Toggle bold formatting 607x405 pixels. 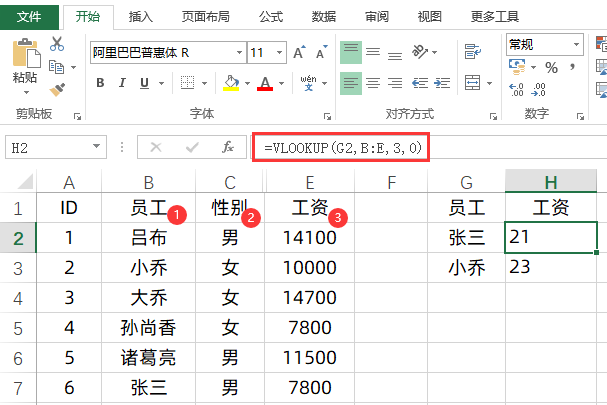[100, 83]
